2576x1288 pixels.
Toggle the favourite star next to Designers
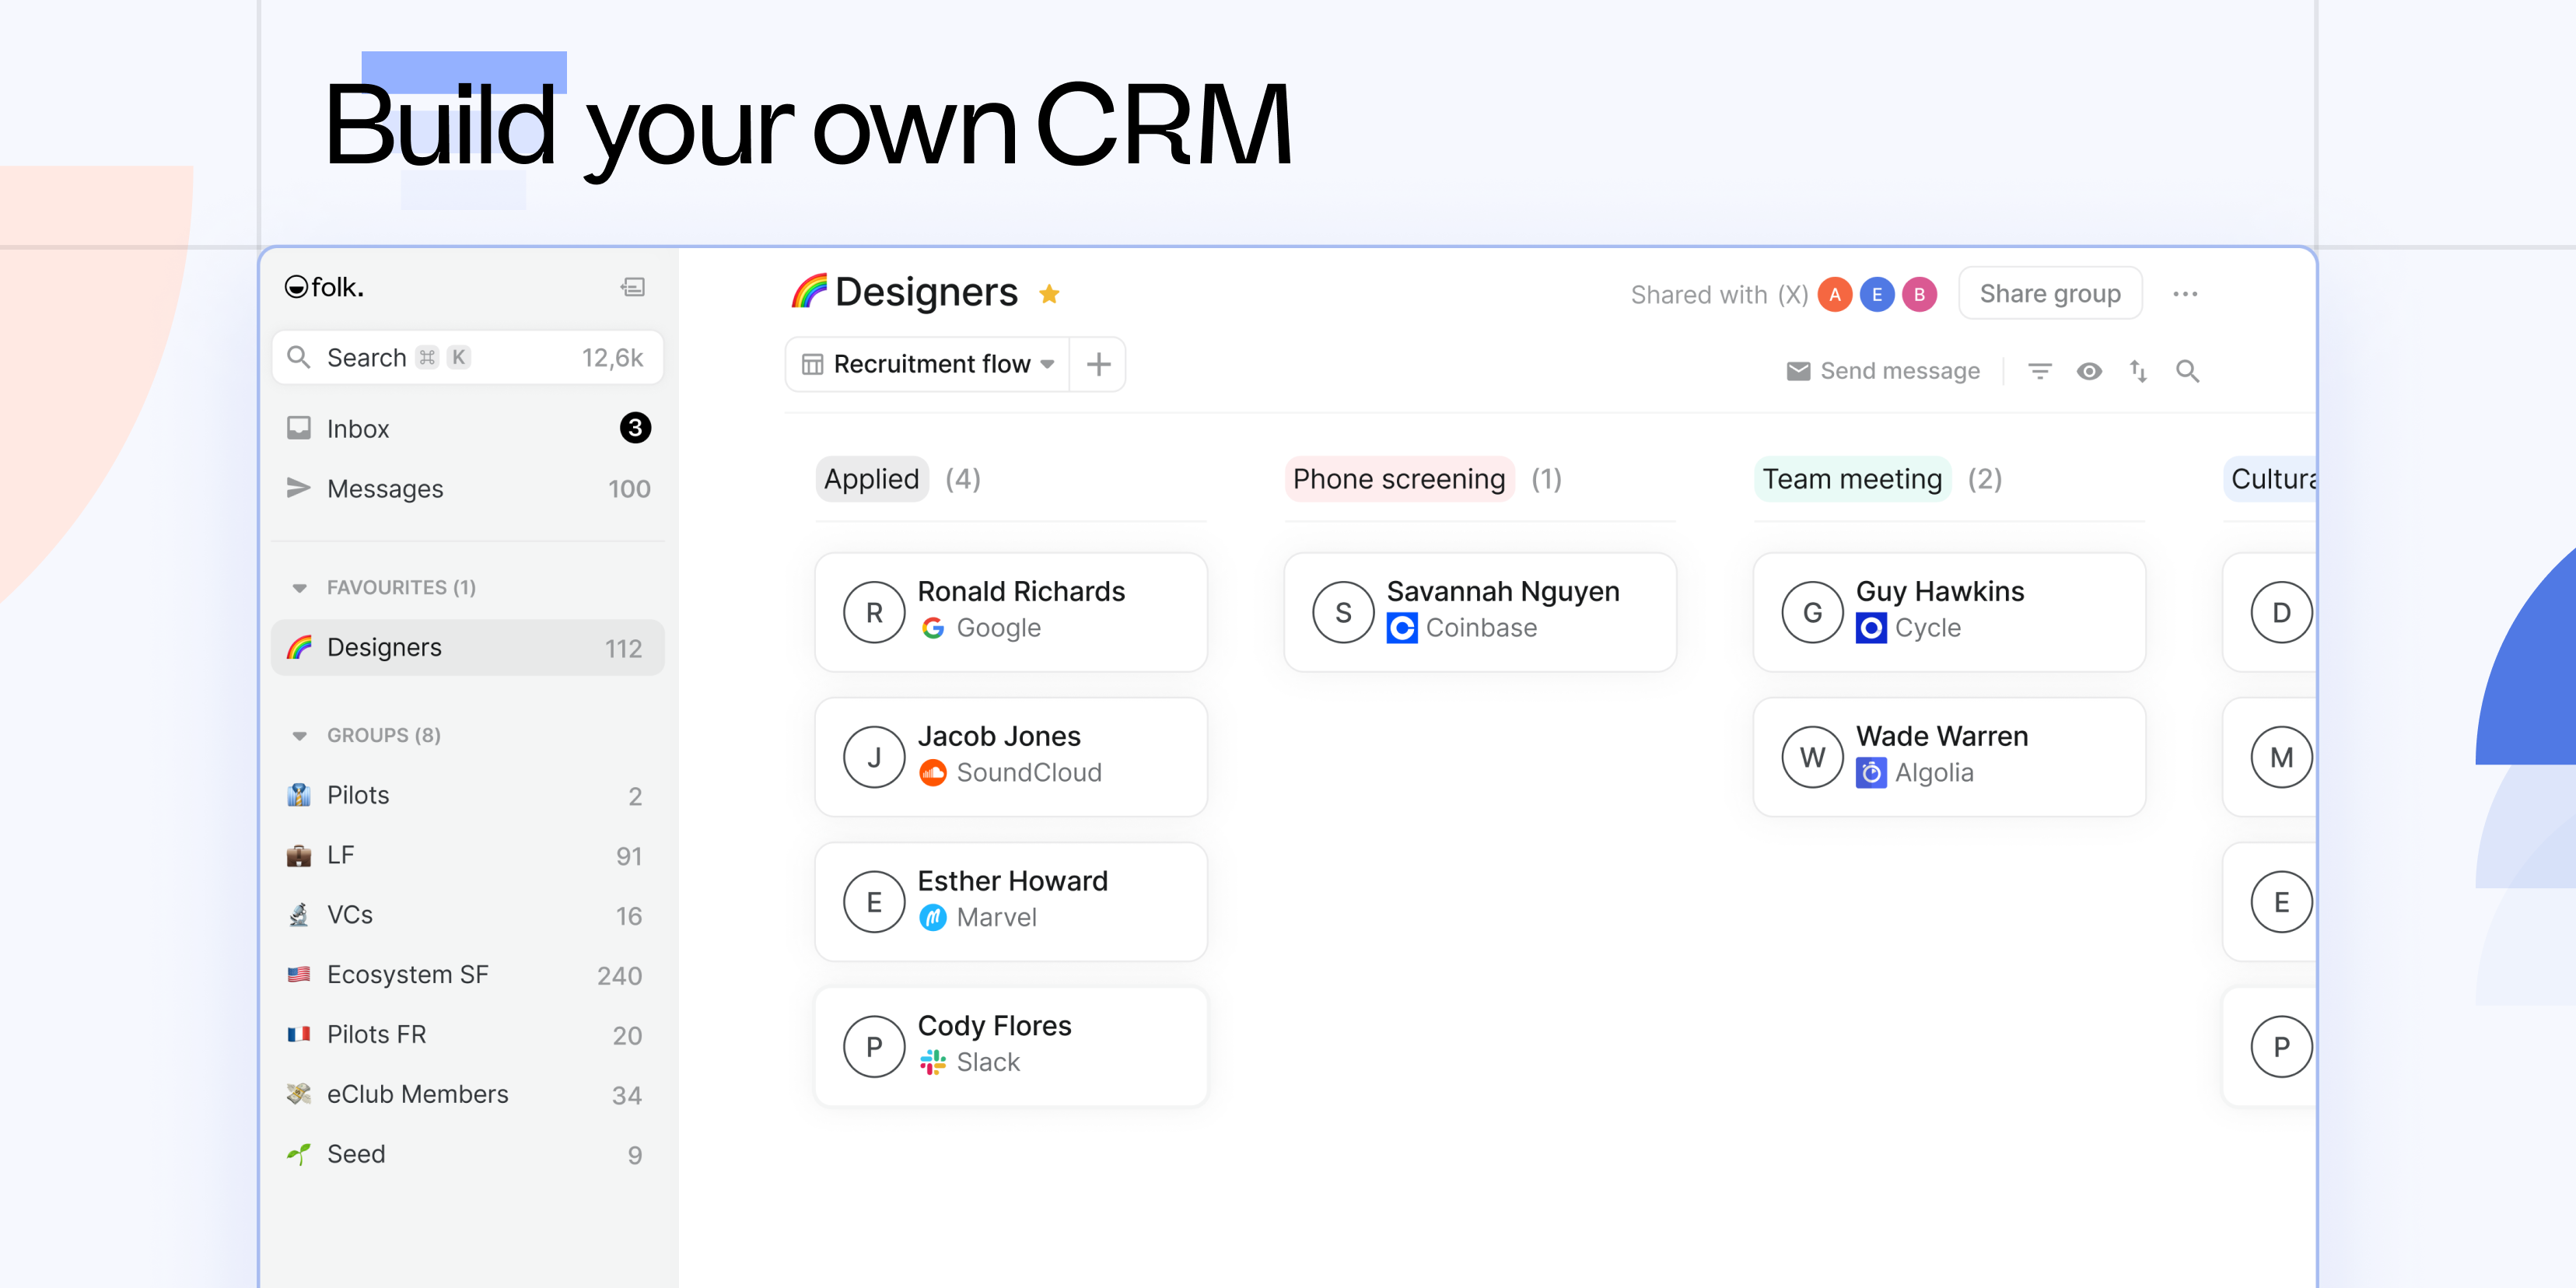(1049, 294)
